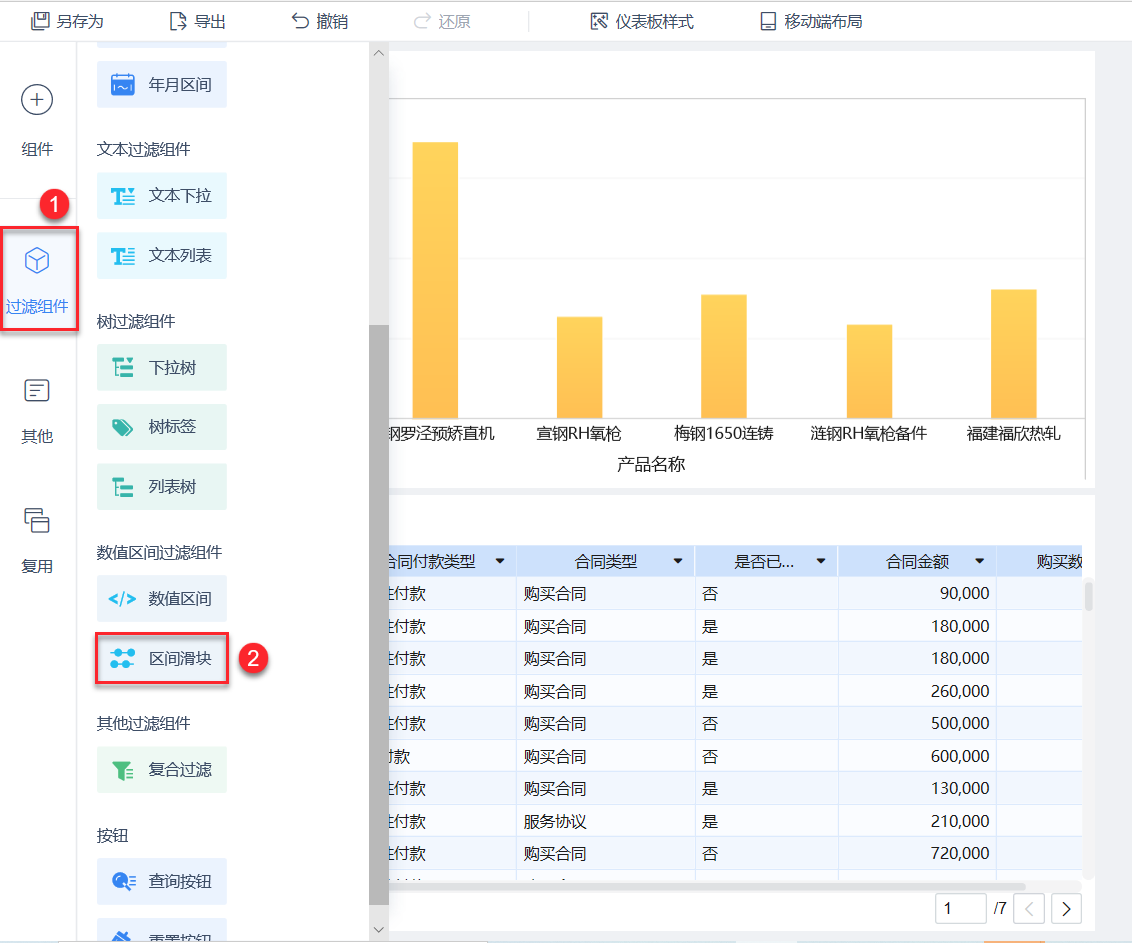The image size is (1132, 943).
Task: Open the 复用 sidebar icon
Action: pos(37,520)
